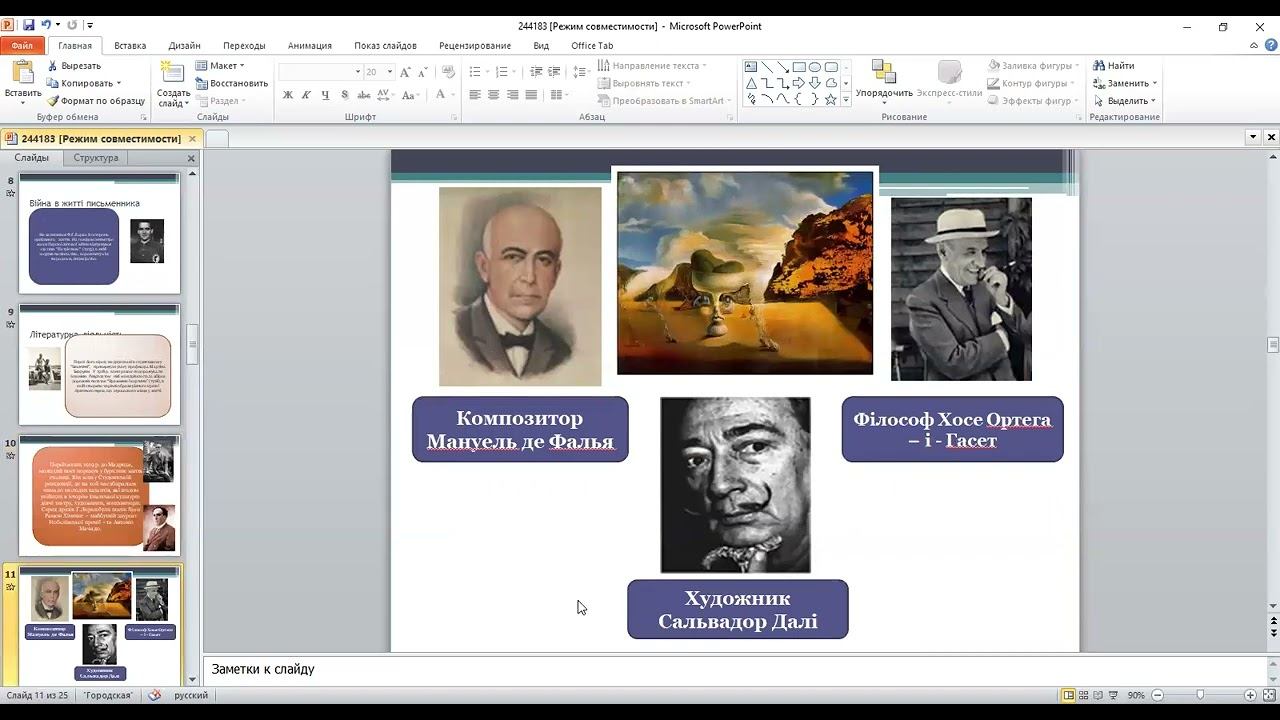Click the Вставить (Paste) clipboard icon
The height and width of the screenshot is (720, 1280).
(22, 73)
